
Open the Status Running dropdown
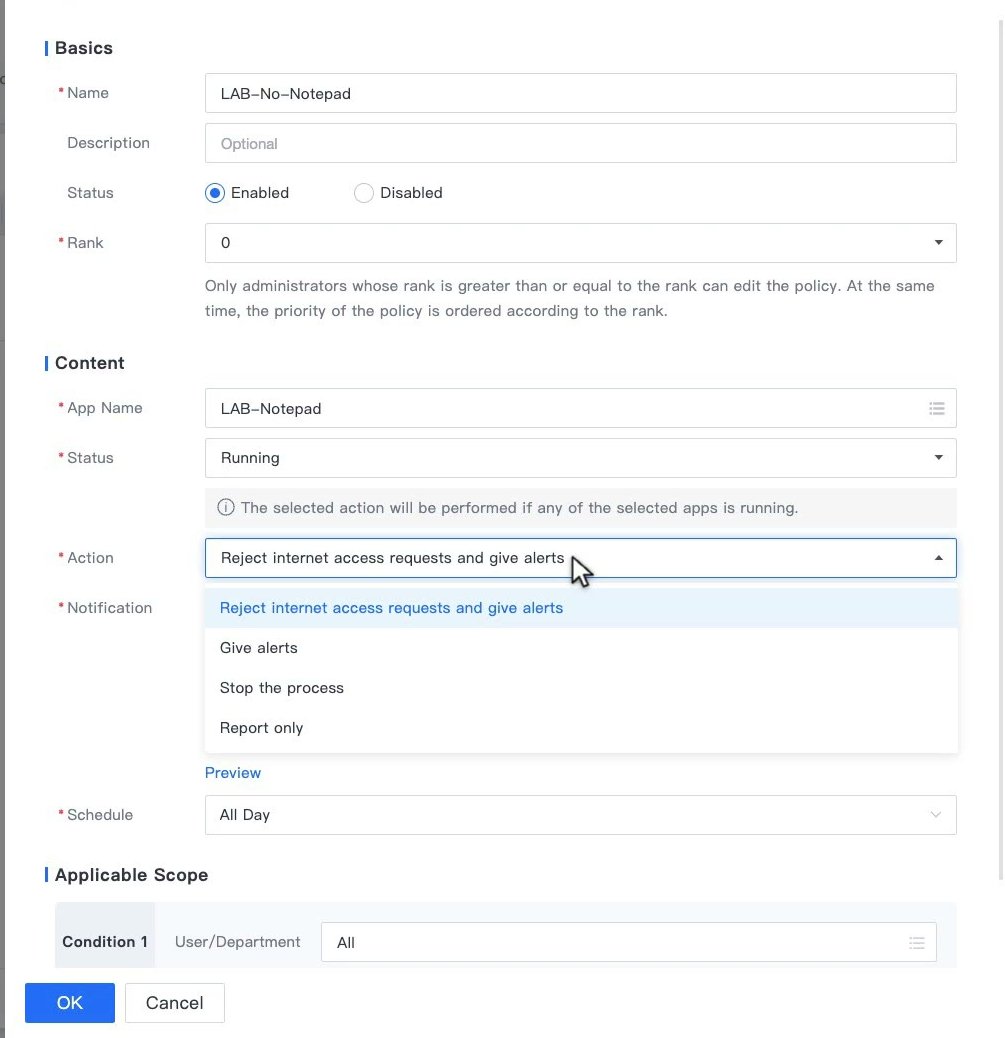pyautogui.click(x=580, y=458)
